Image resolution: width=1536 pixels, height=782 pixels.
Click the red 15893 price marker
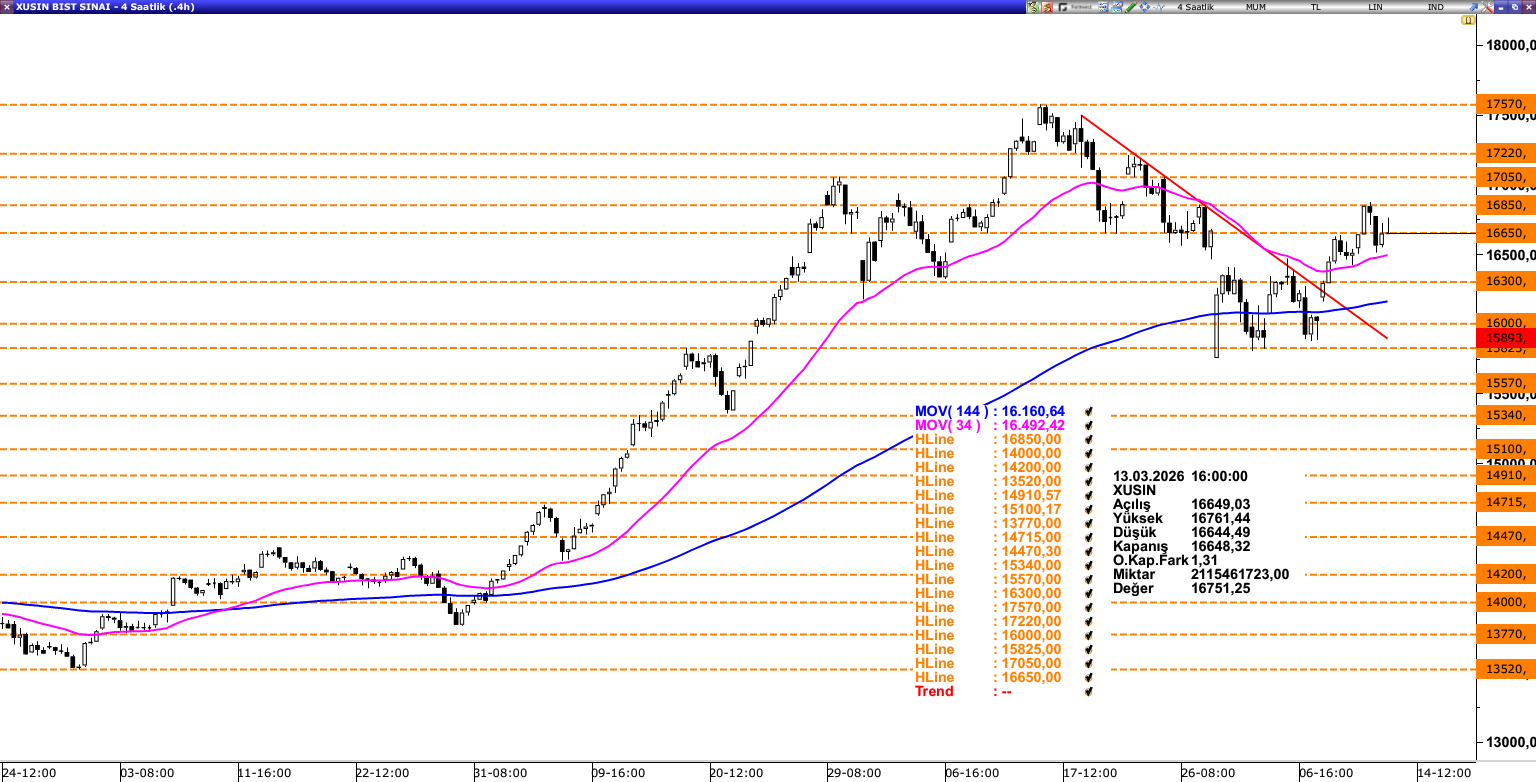pos(1505,338)
